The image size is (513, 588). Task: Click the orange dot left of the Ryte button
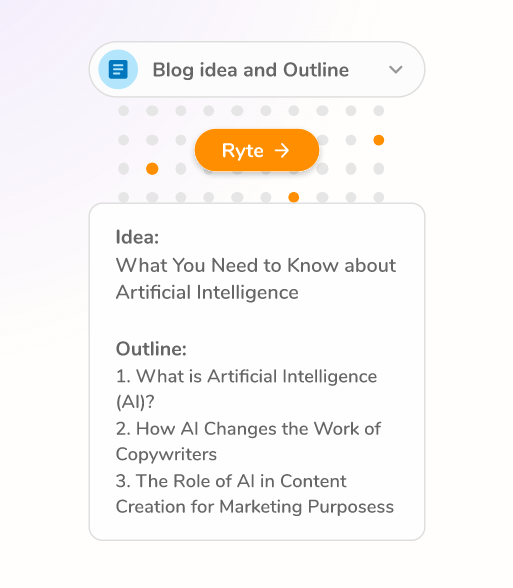(x=152, y=169)
